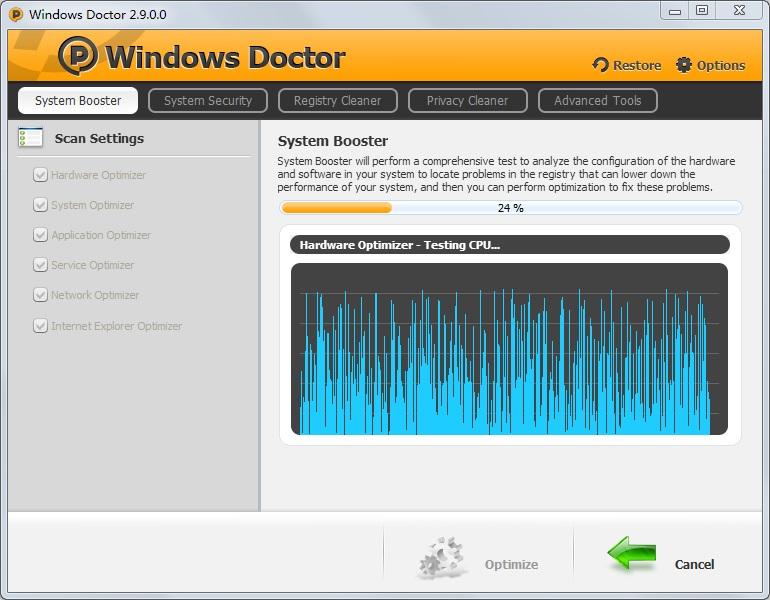Switch to the System Booster tab

tap(78, 101)
